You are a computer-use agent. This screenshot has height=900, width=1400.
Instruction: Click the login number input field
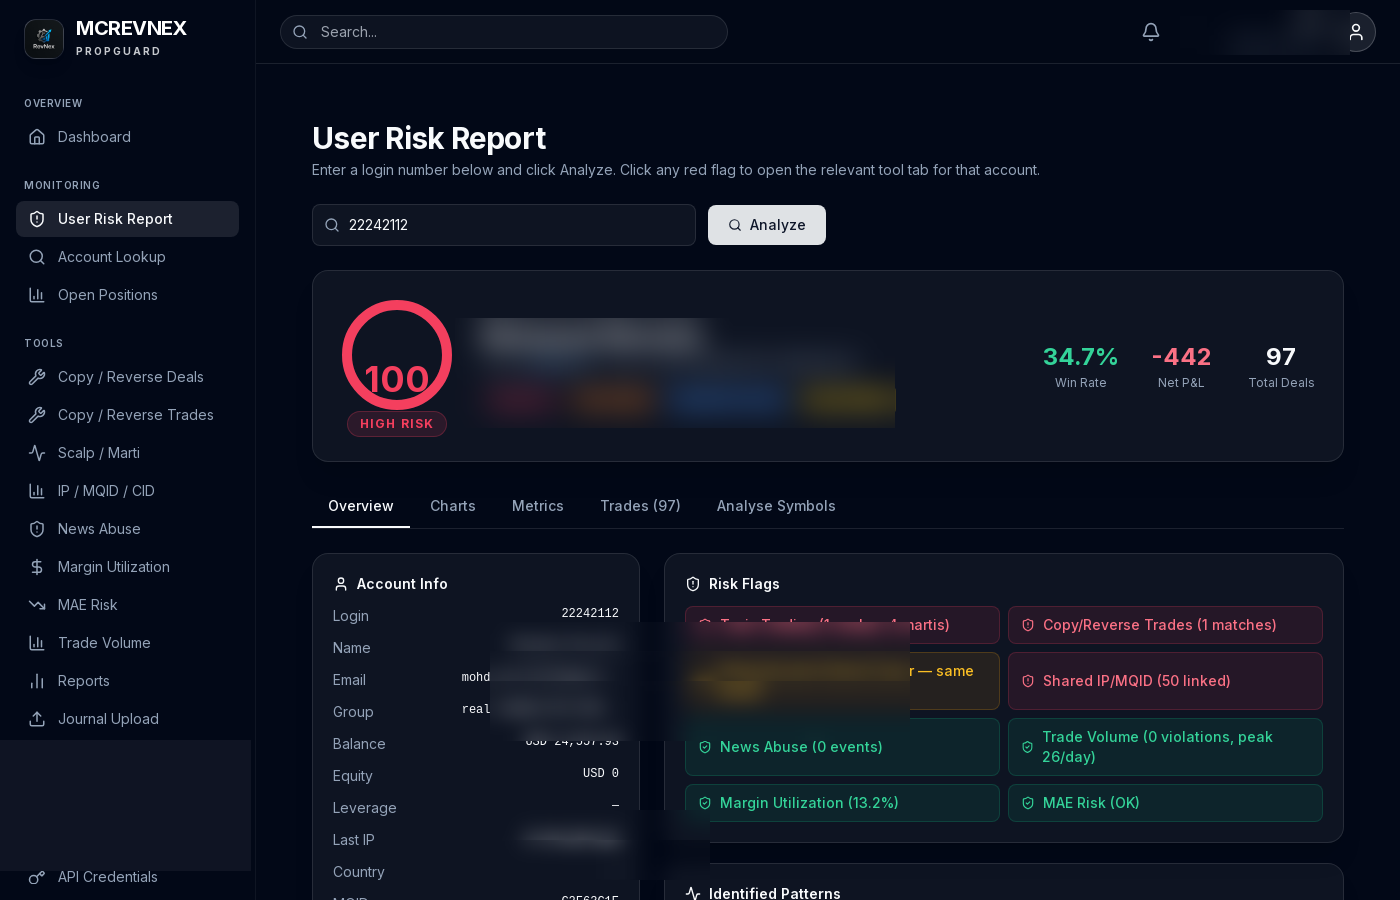504,225
